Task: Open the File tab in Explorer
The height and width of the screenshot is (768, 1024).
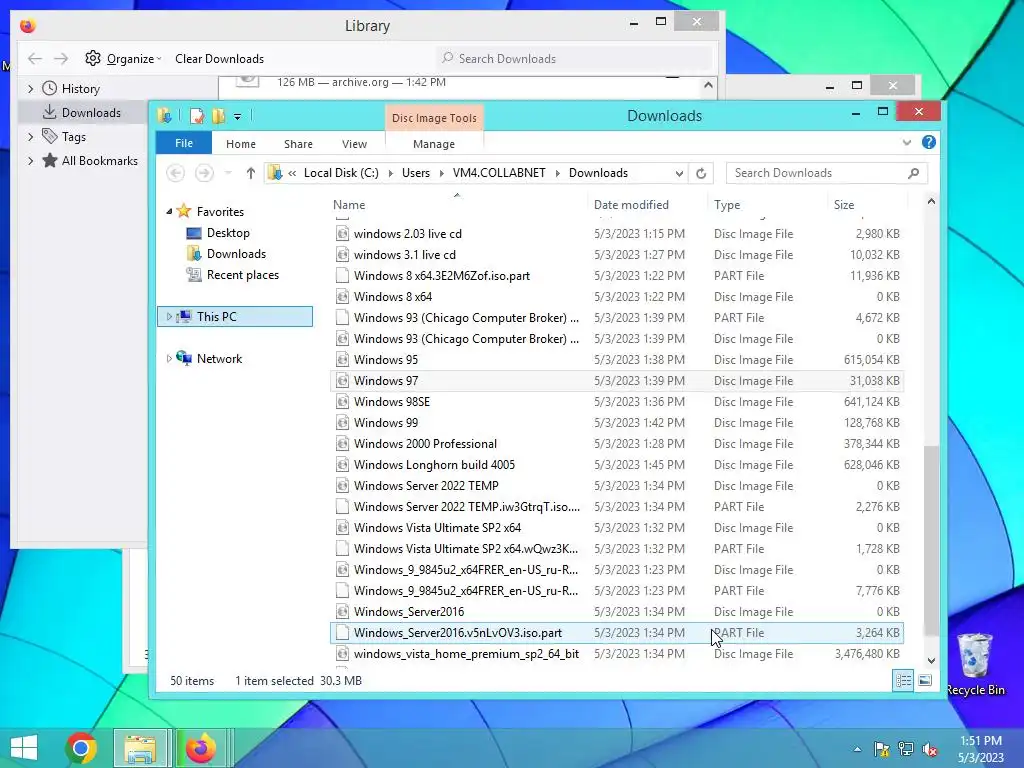Action: click(184, 143)
